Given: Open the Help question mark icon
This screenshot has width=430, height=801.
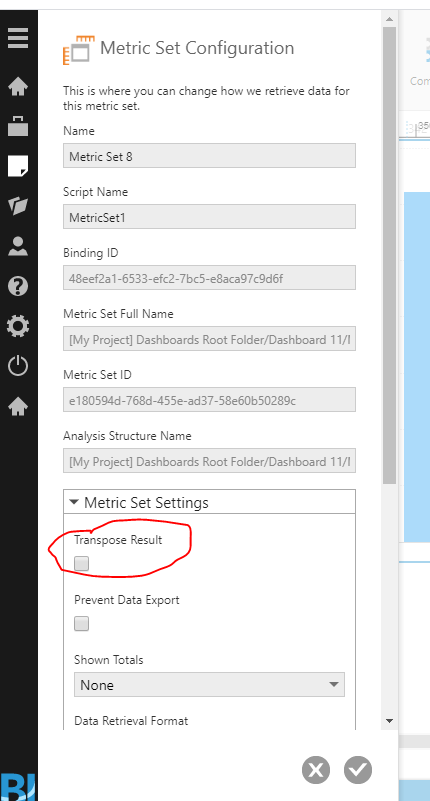Looking at the screenshot, I should [18, 286].
